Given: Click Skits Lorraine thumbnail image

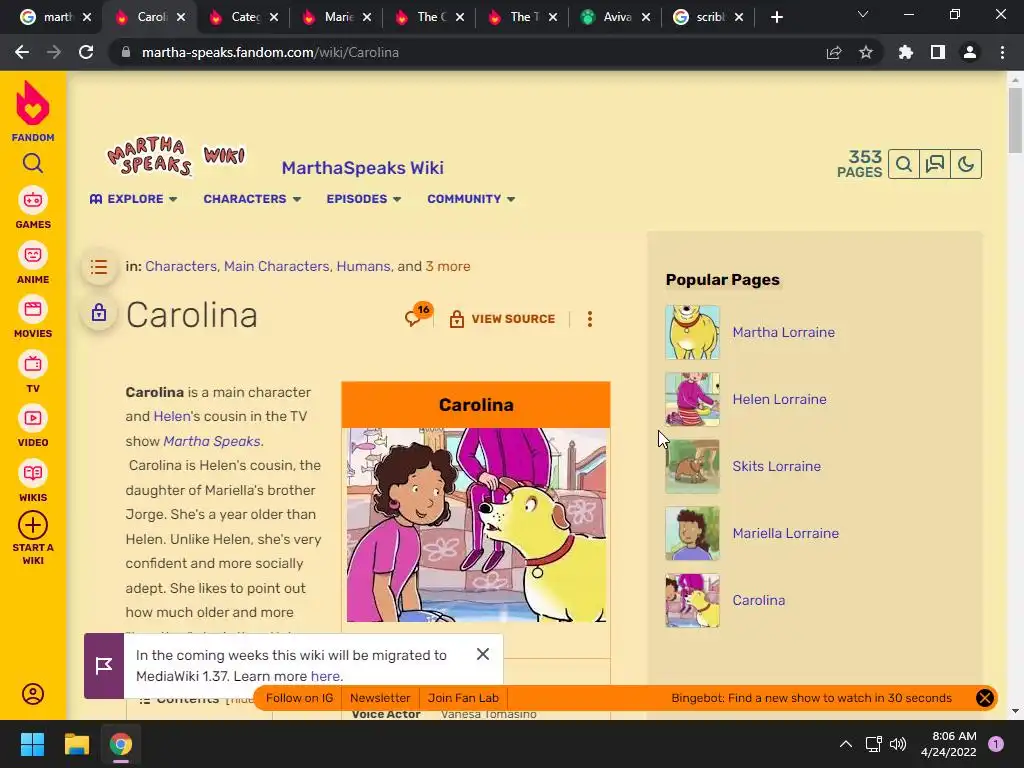Looking at the screenshot, I should click(x=692, y=466).
